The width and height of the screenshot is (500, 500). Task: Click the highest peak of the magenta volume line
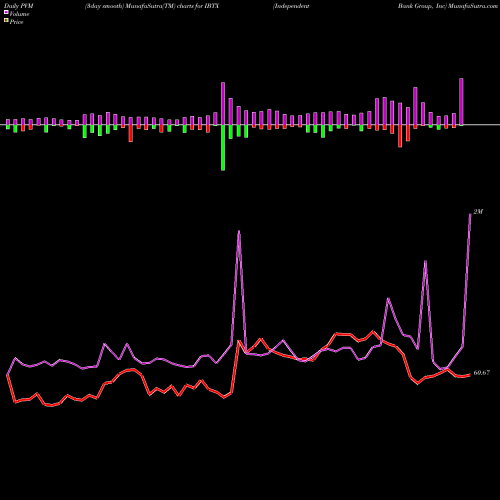point(470,214)
